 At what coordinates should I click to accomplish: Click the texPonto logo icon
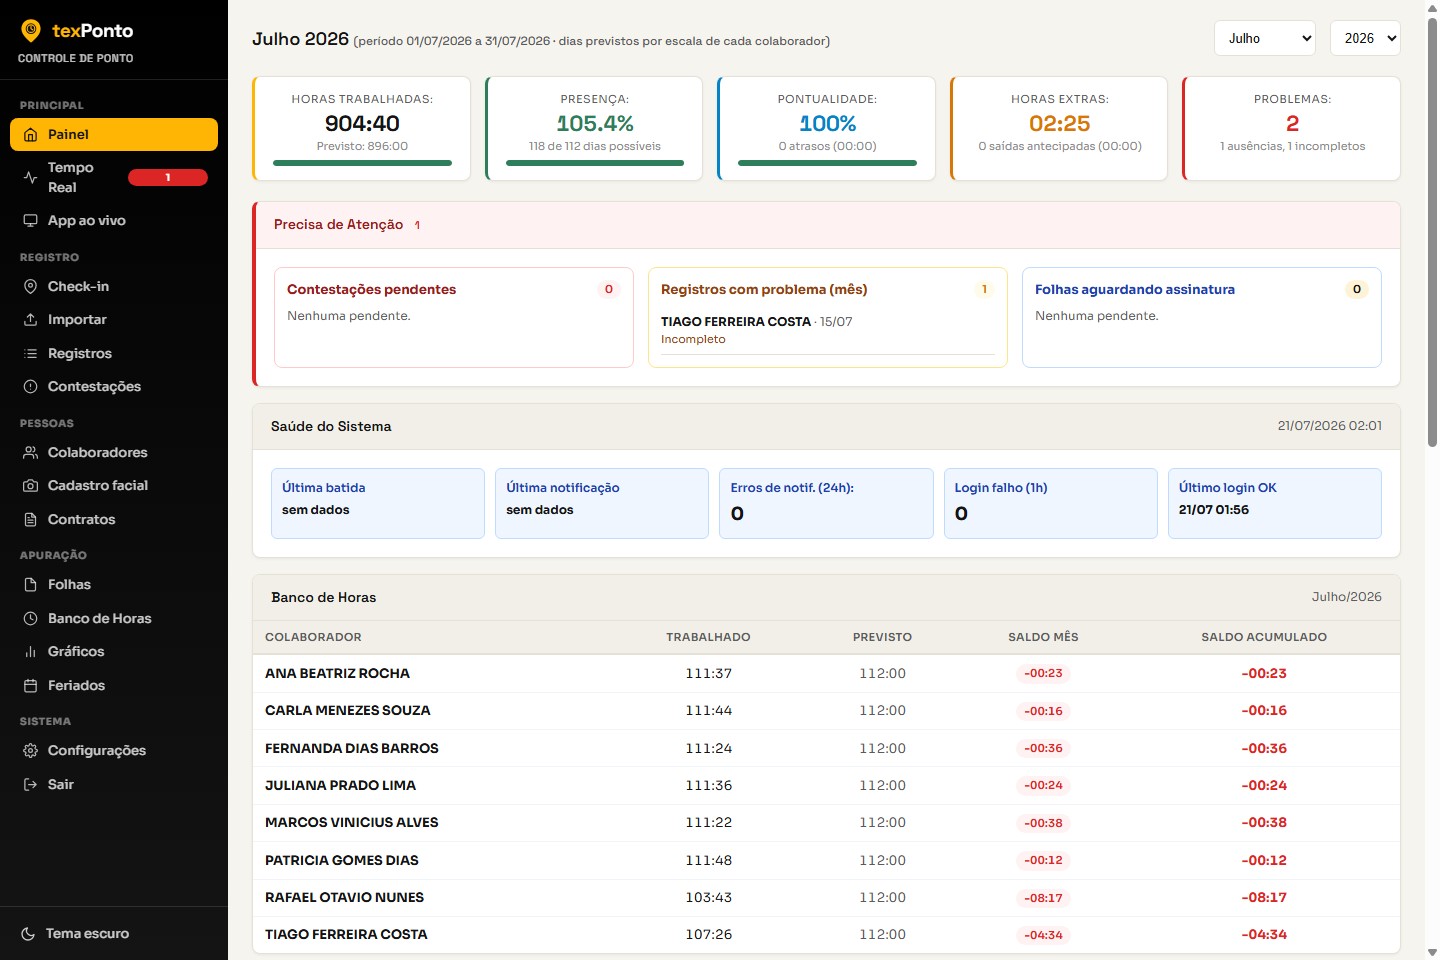tap(31, 31)
